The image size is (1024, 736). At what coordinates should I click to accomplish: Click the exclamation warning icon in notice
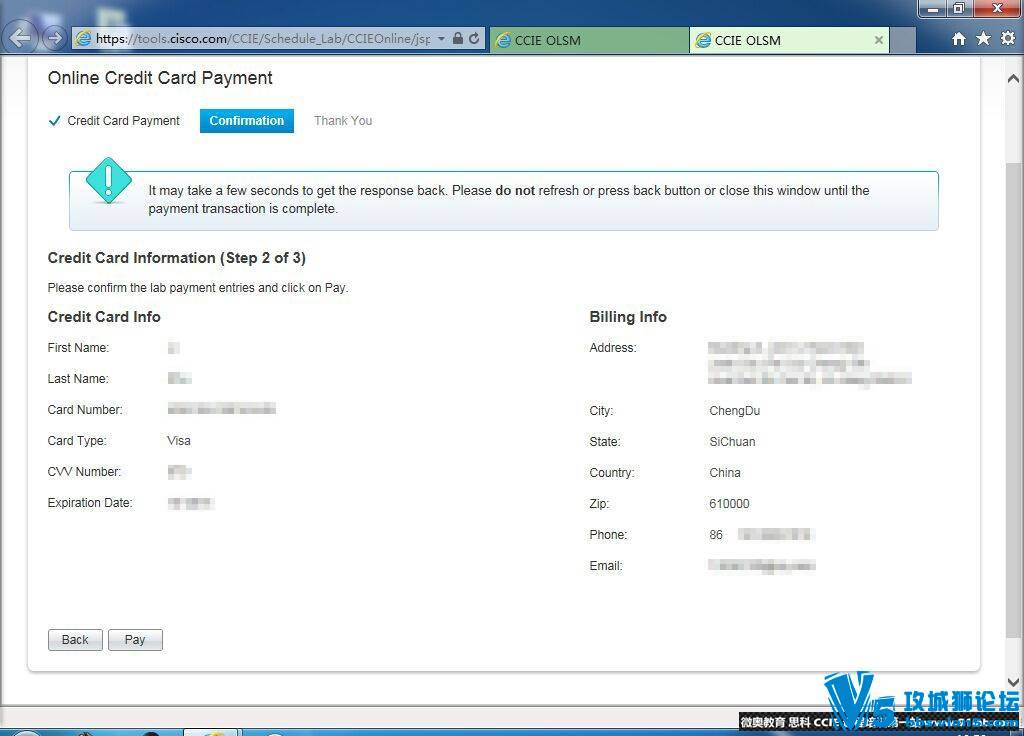[x=108, y=180]
